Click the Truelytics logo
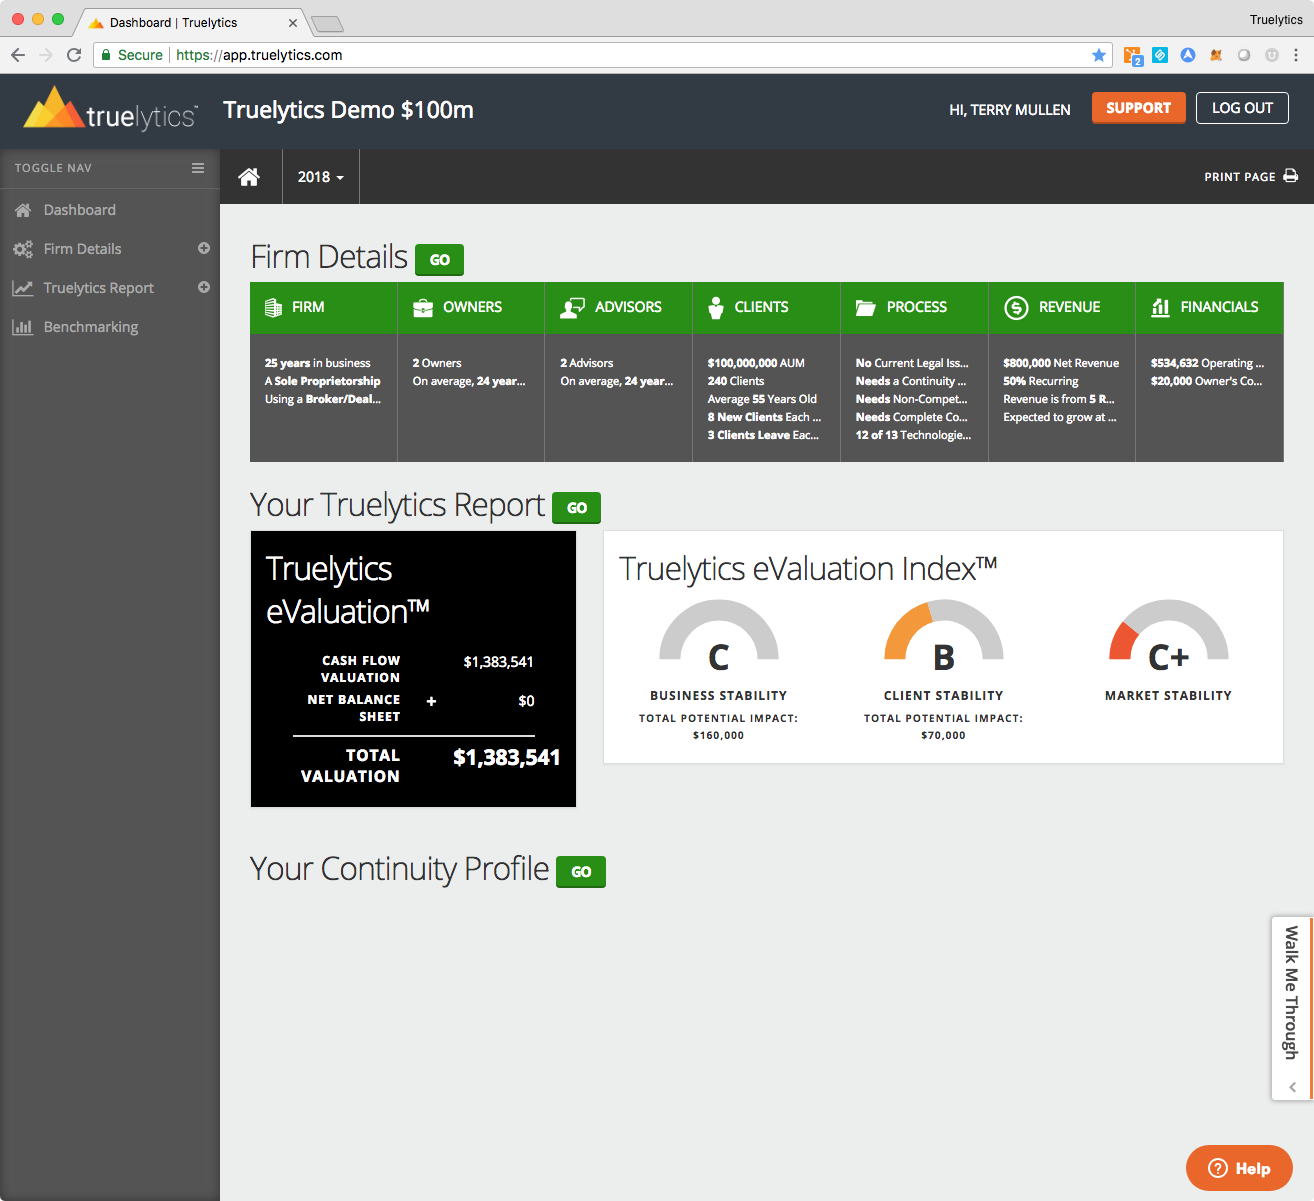 pyautogui.click(x=110, y=110)
